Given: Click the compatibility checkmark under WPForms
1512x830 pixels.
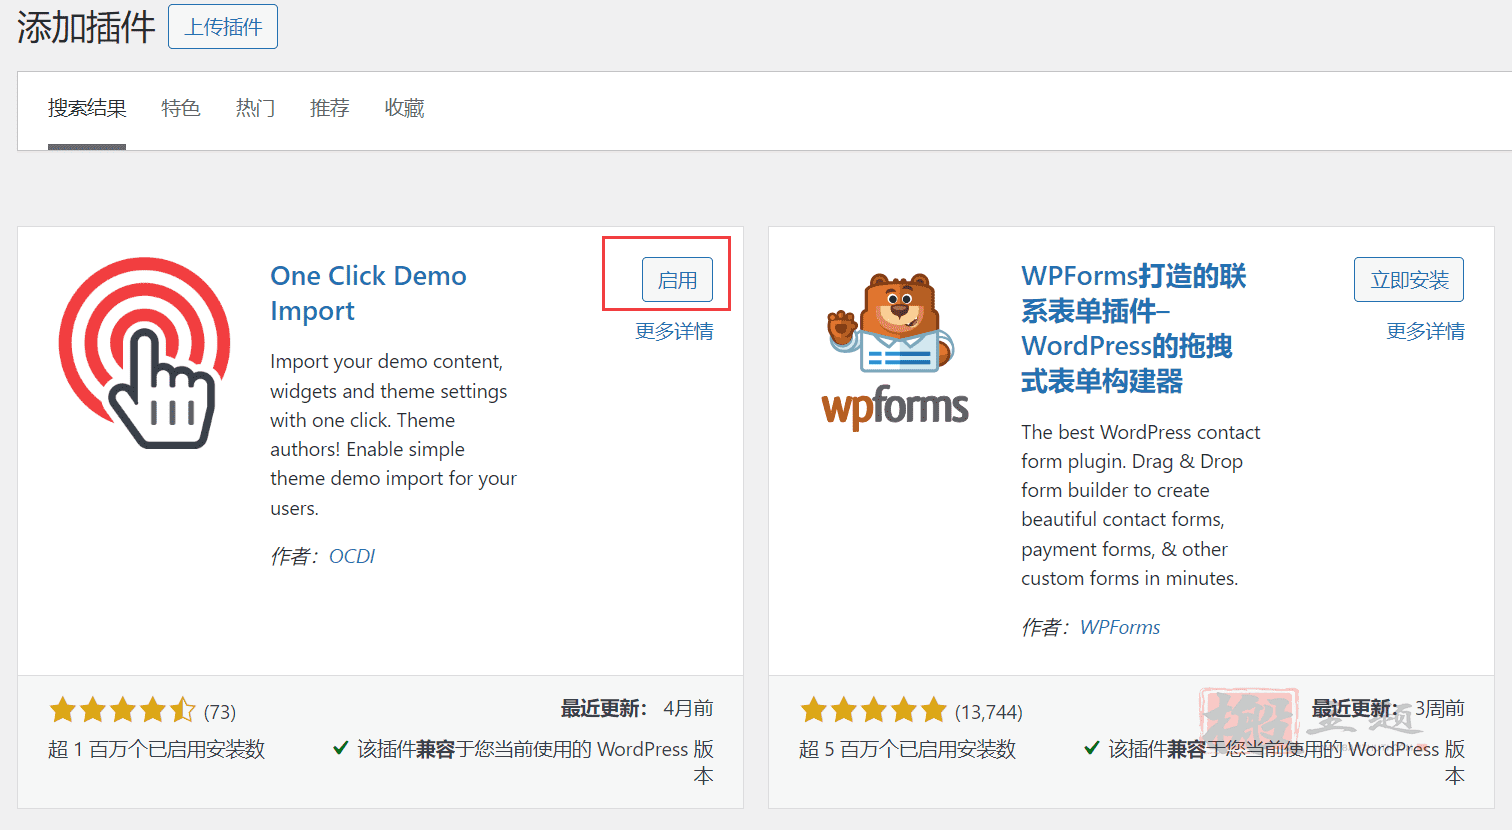Looking at the screenshot, I should [1091, 748].
